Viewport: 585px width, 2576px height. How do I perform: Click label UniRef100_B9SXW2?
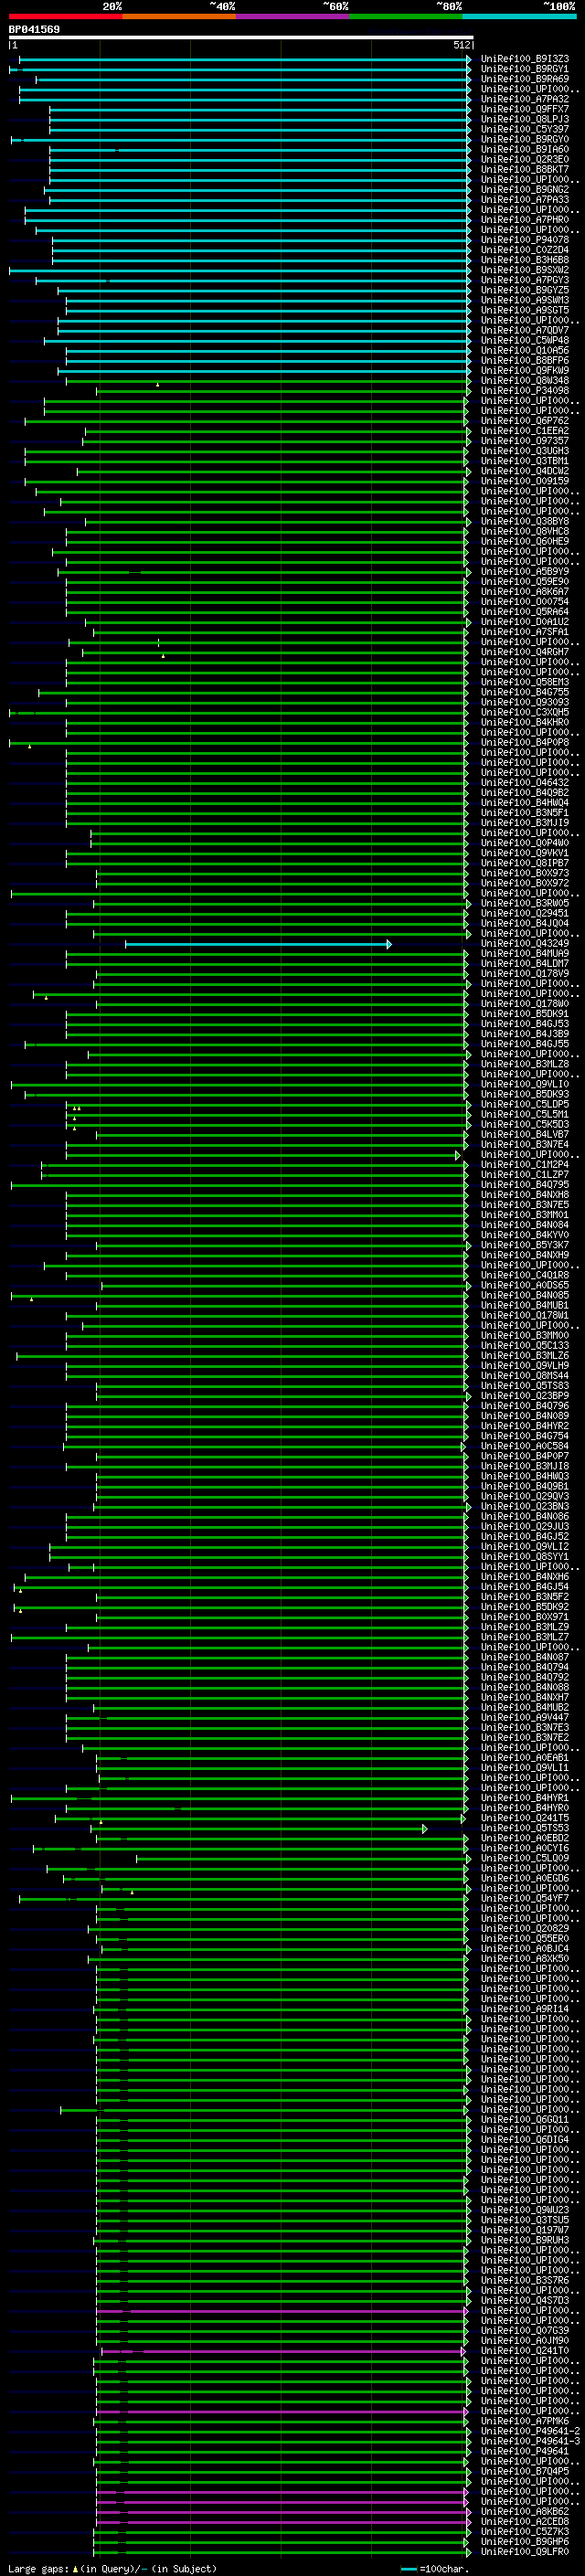point(525,270)
